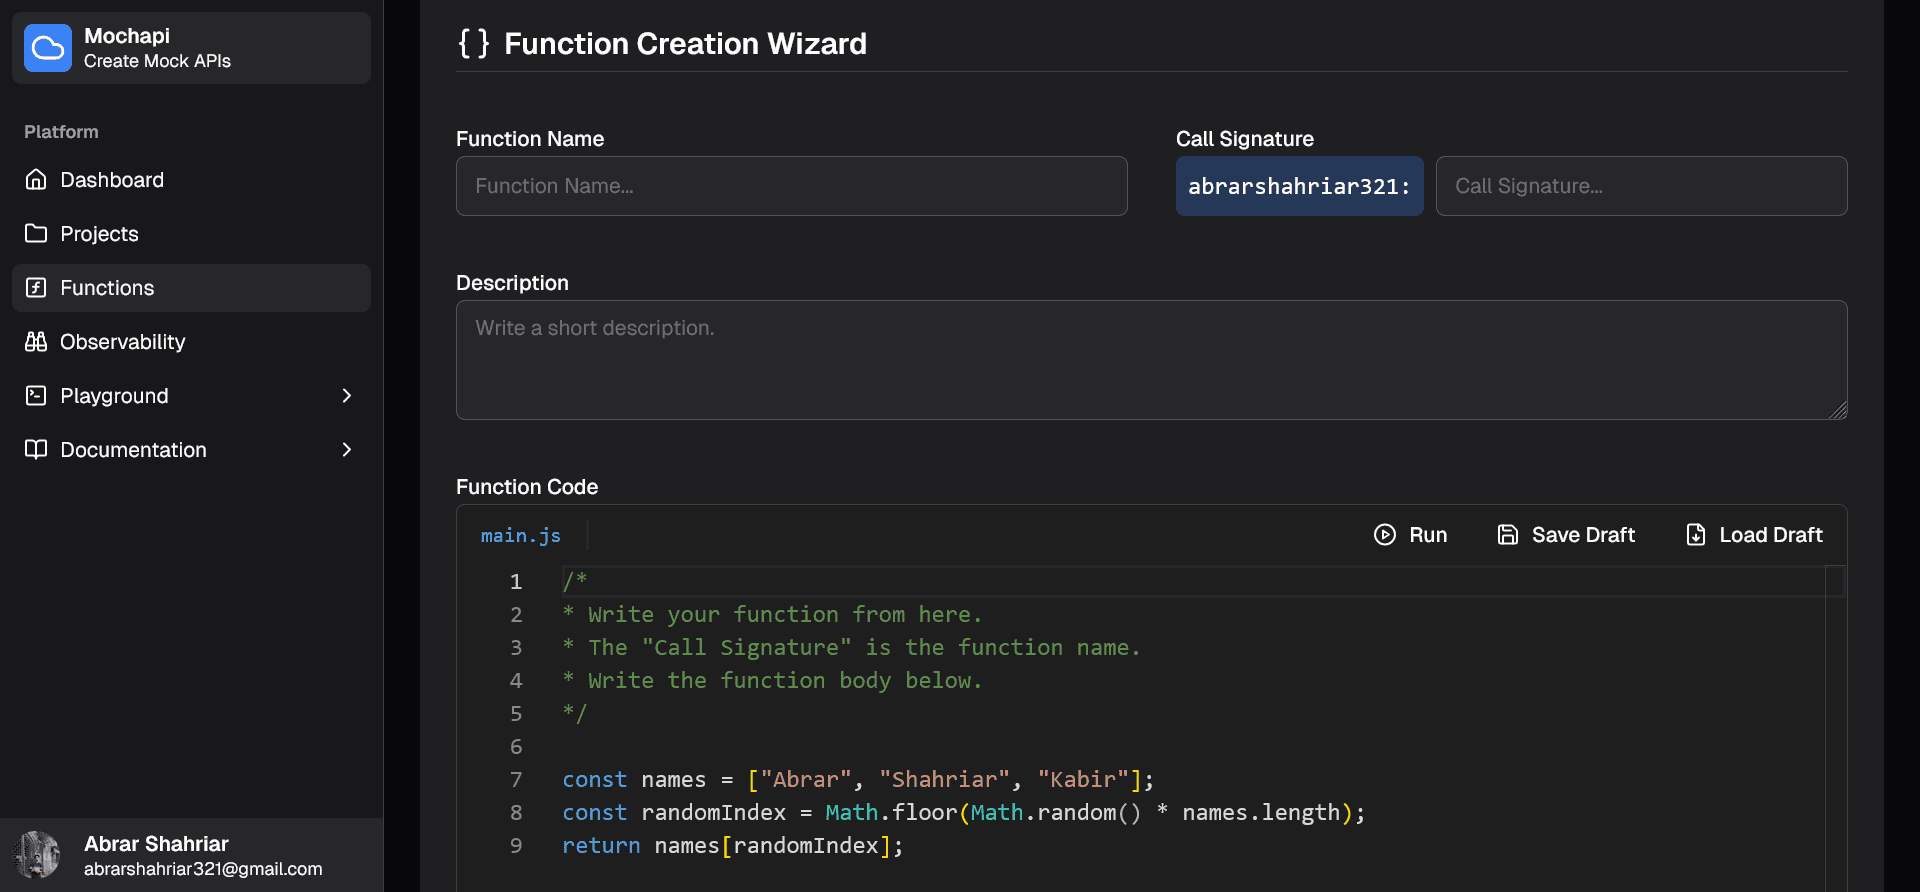Open the Abrar Shahriar profile avatar
This screenshot has height=892, width=1920.
[37, 855]
